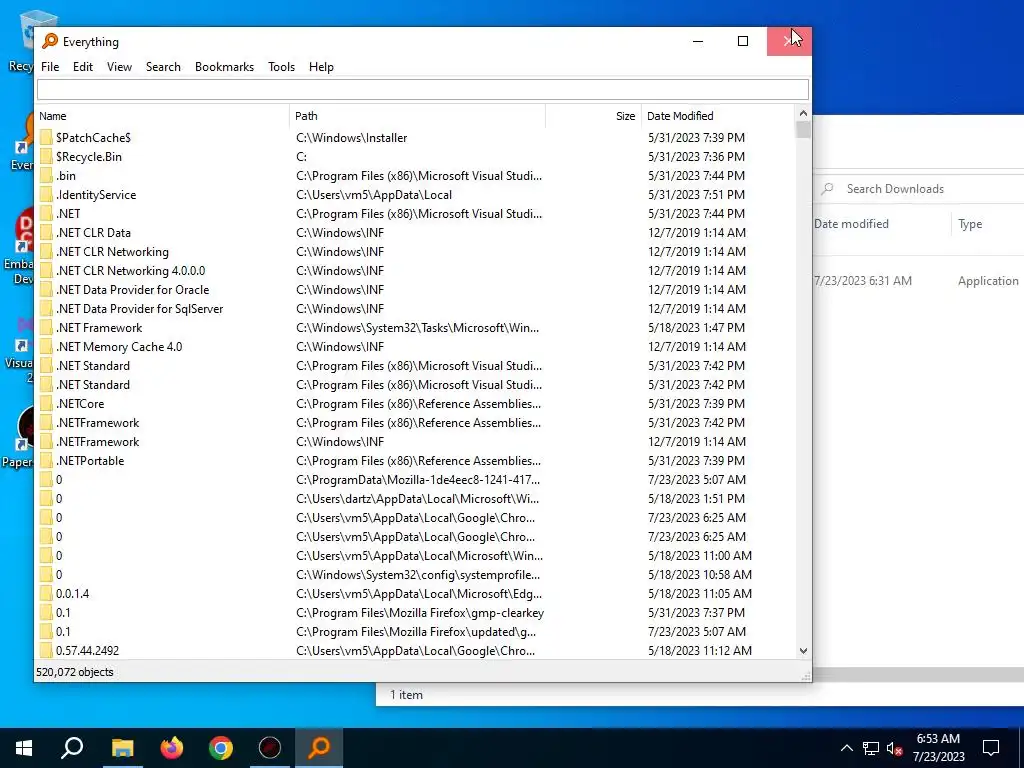Select the .NET Data Provider for SqlServer icon
Screen dimensions: 1024x768
pyautogui.click(x=46, y=308)
